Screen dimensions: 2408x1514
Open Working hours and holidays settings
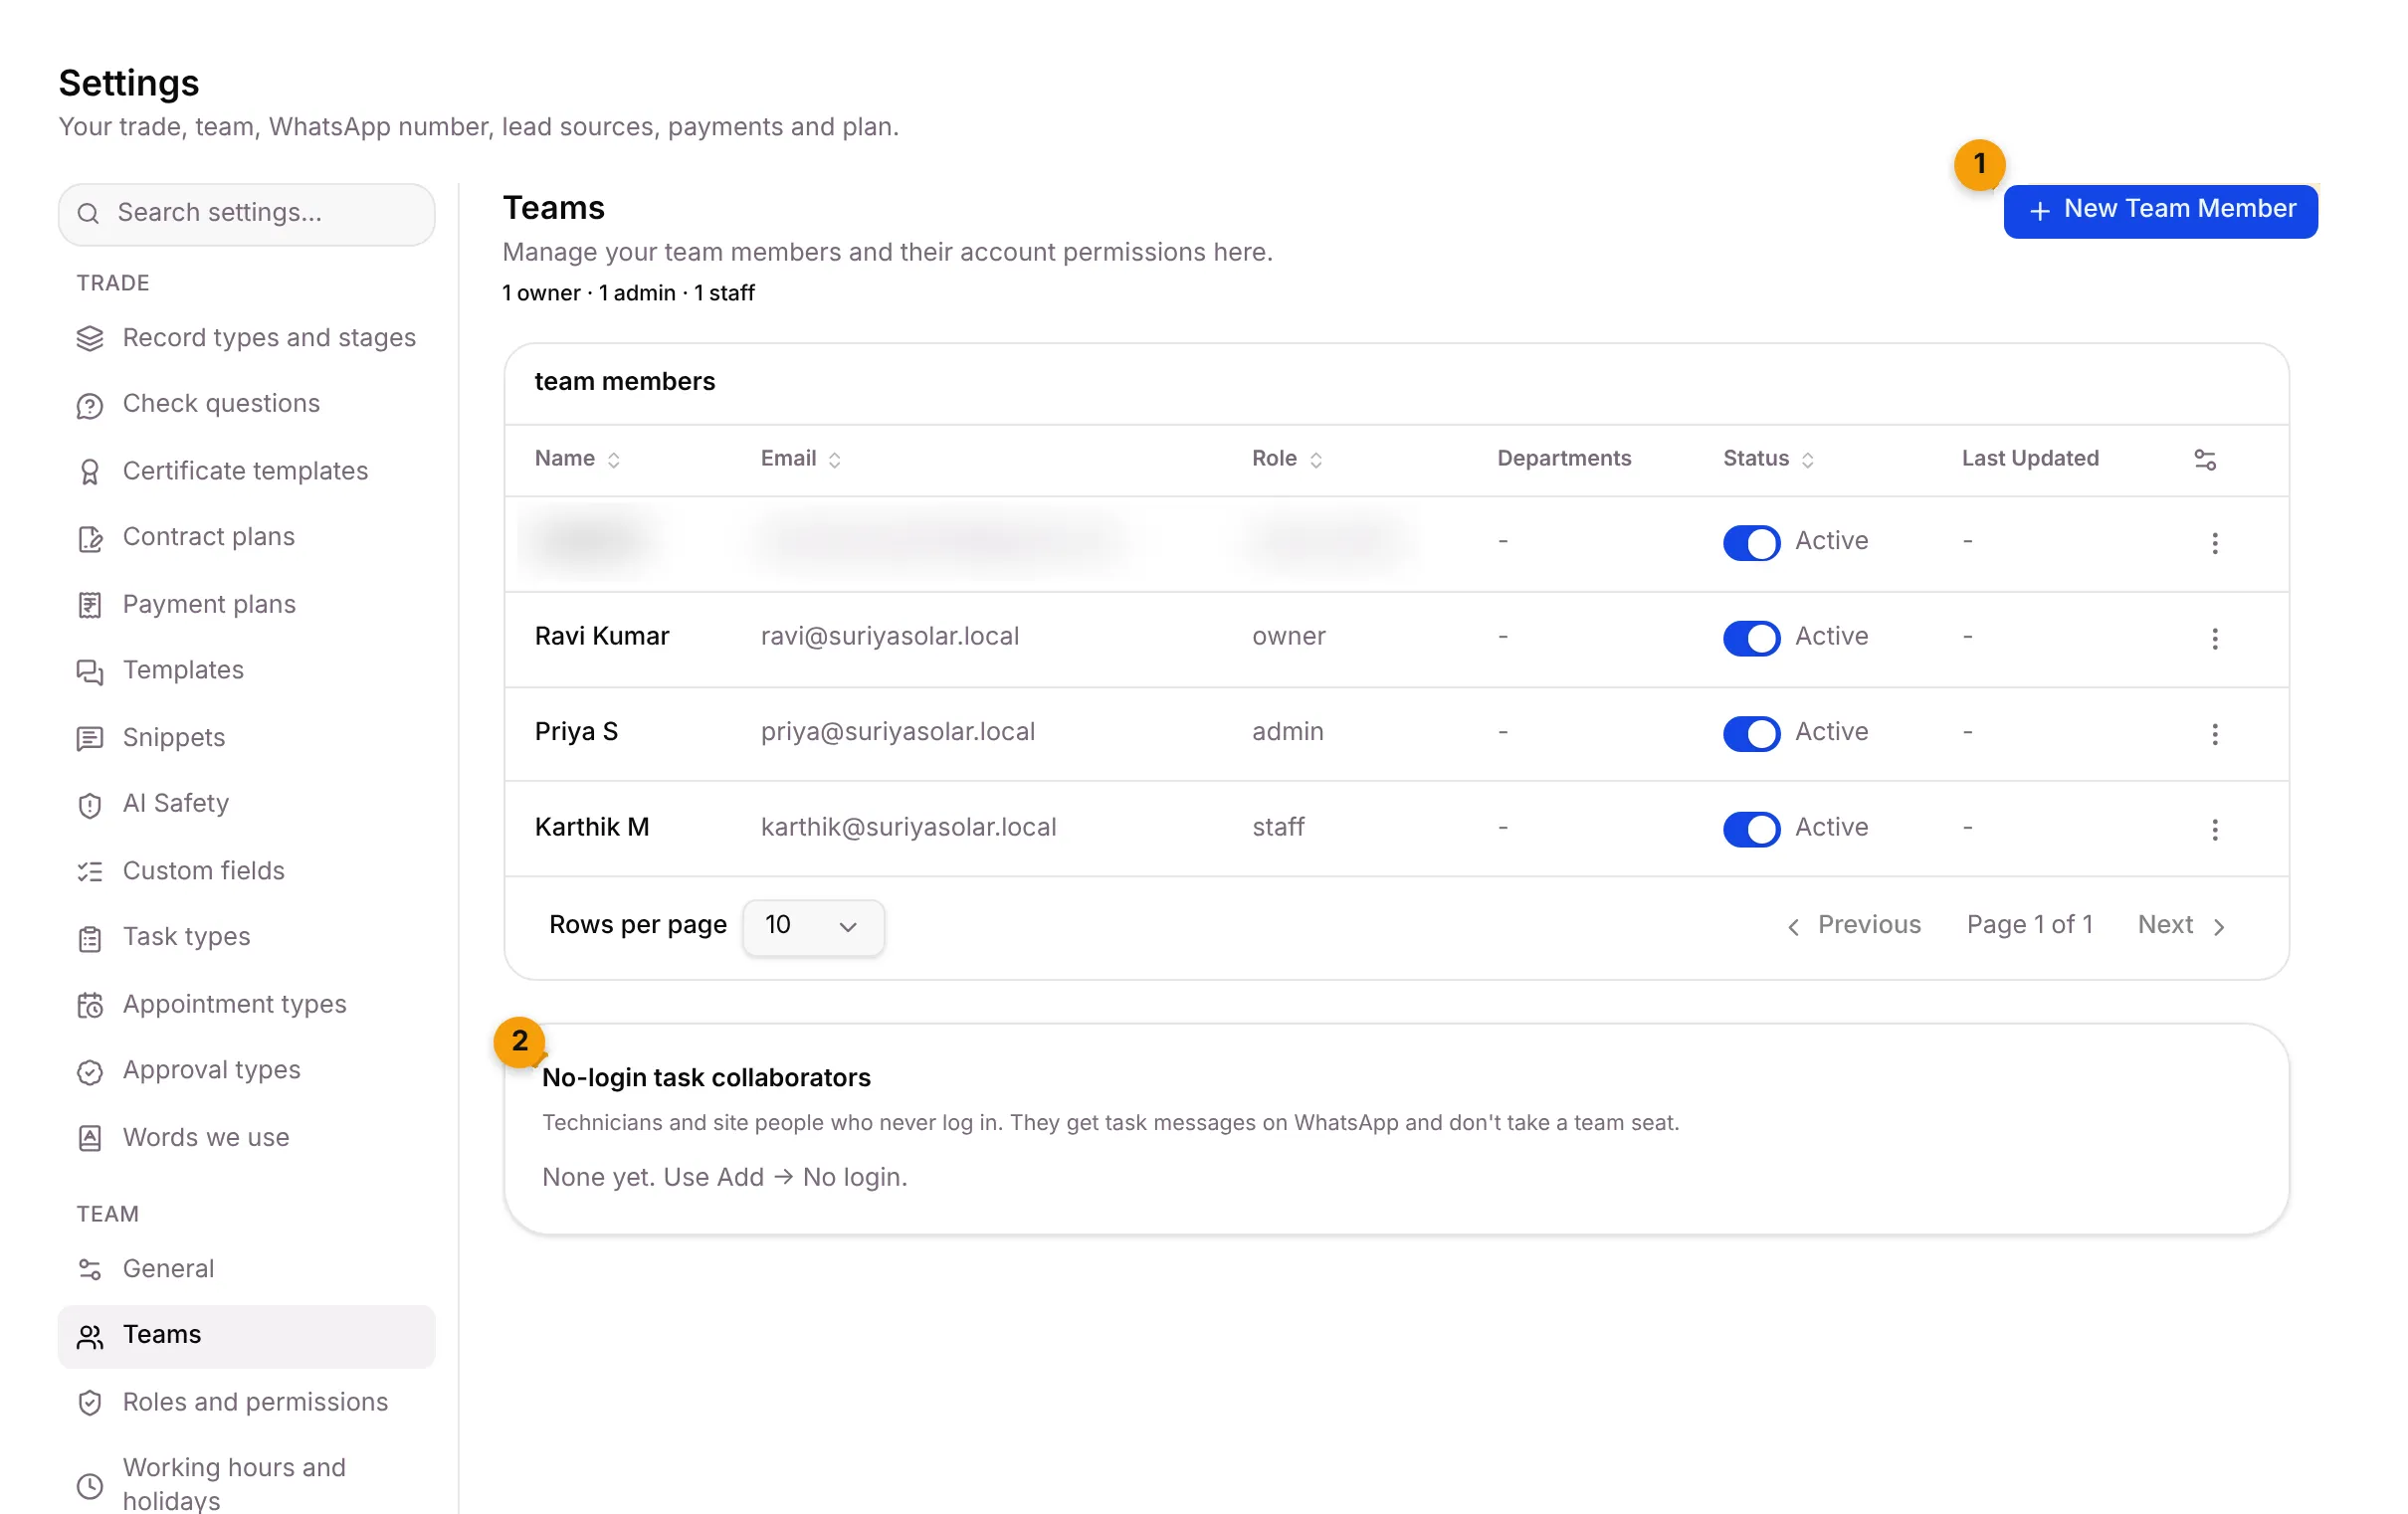[x=246, y=1484]
